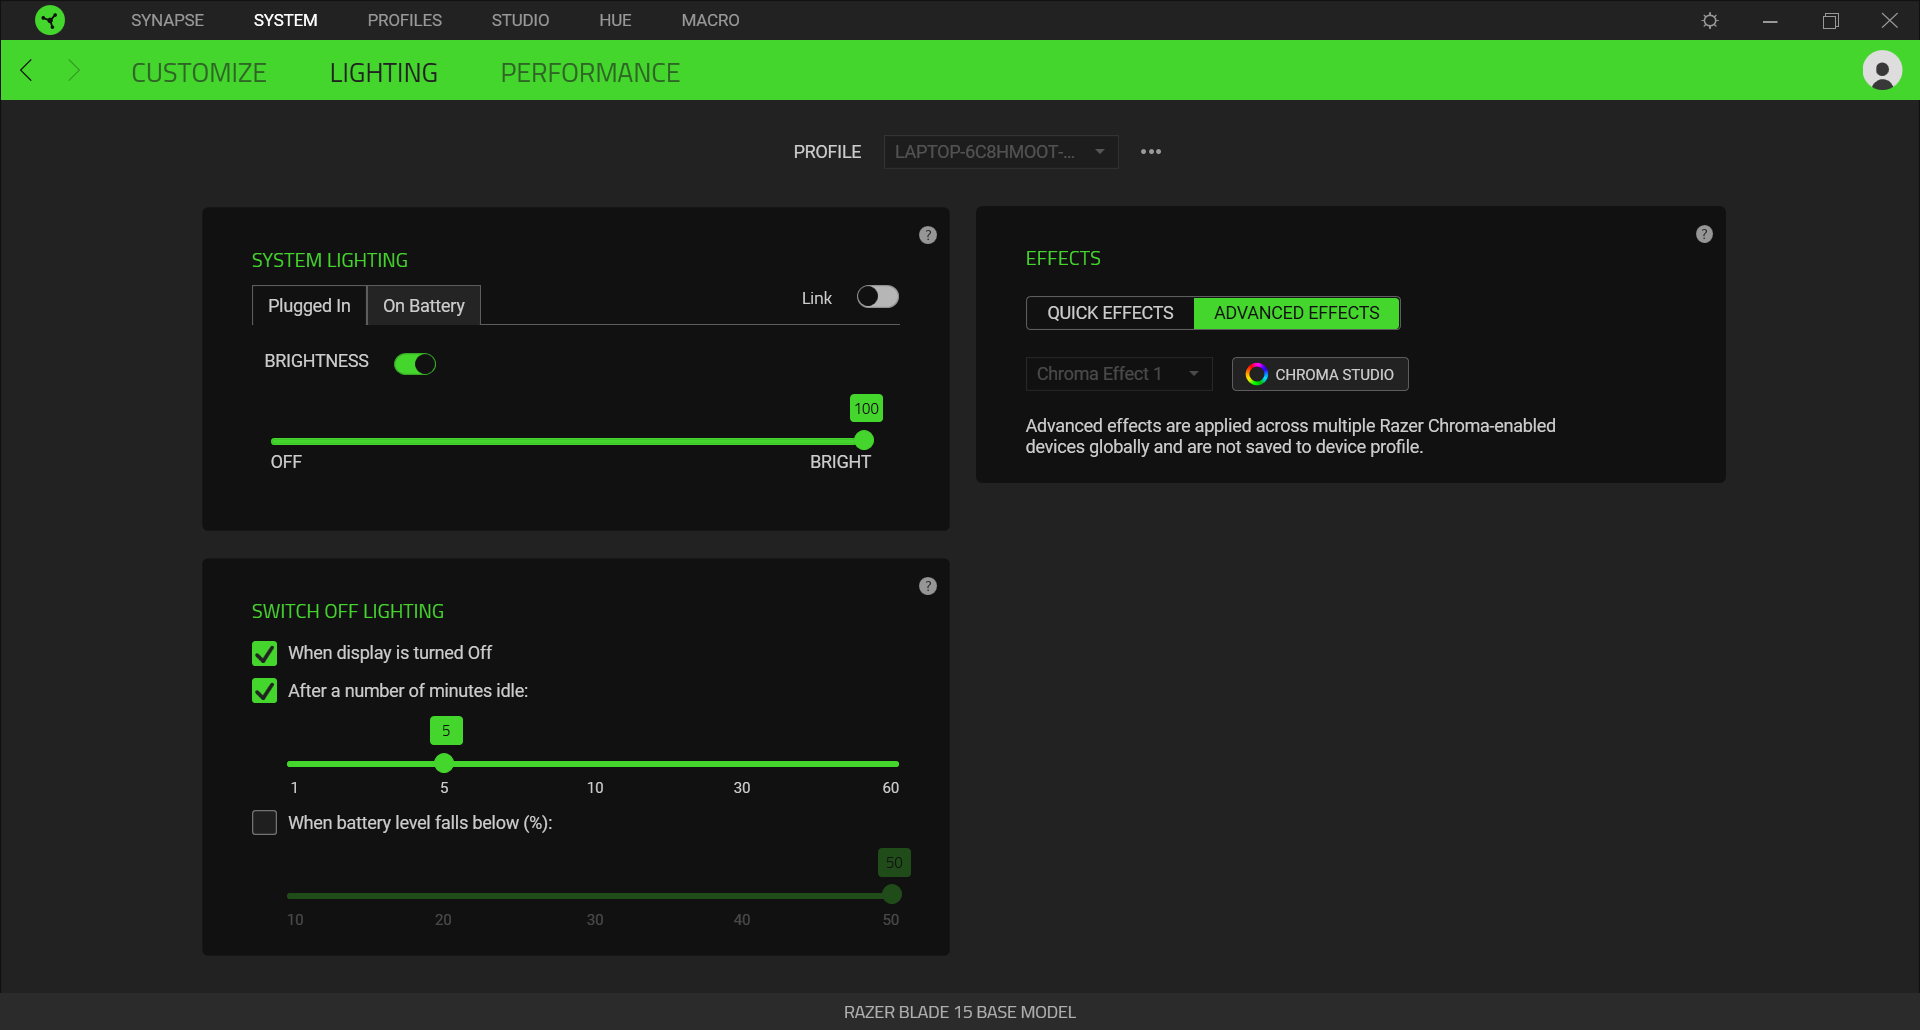Click the Chroma Studio color ring icon

click(1256, 374)
